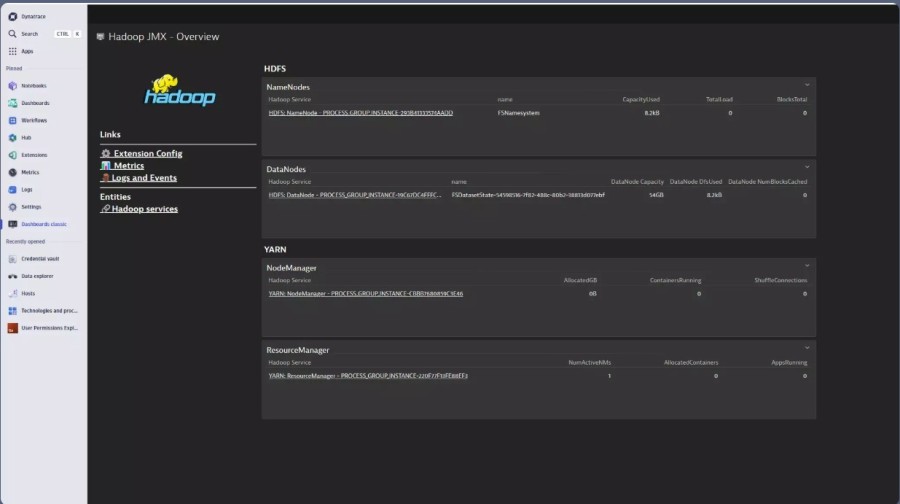This screenshot has height=504, width=900.
Task: Open Technologies and processes icon
Action: 13,311
